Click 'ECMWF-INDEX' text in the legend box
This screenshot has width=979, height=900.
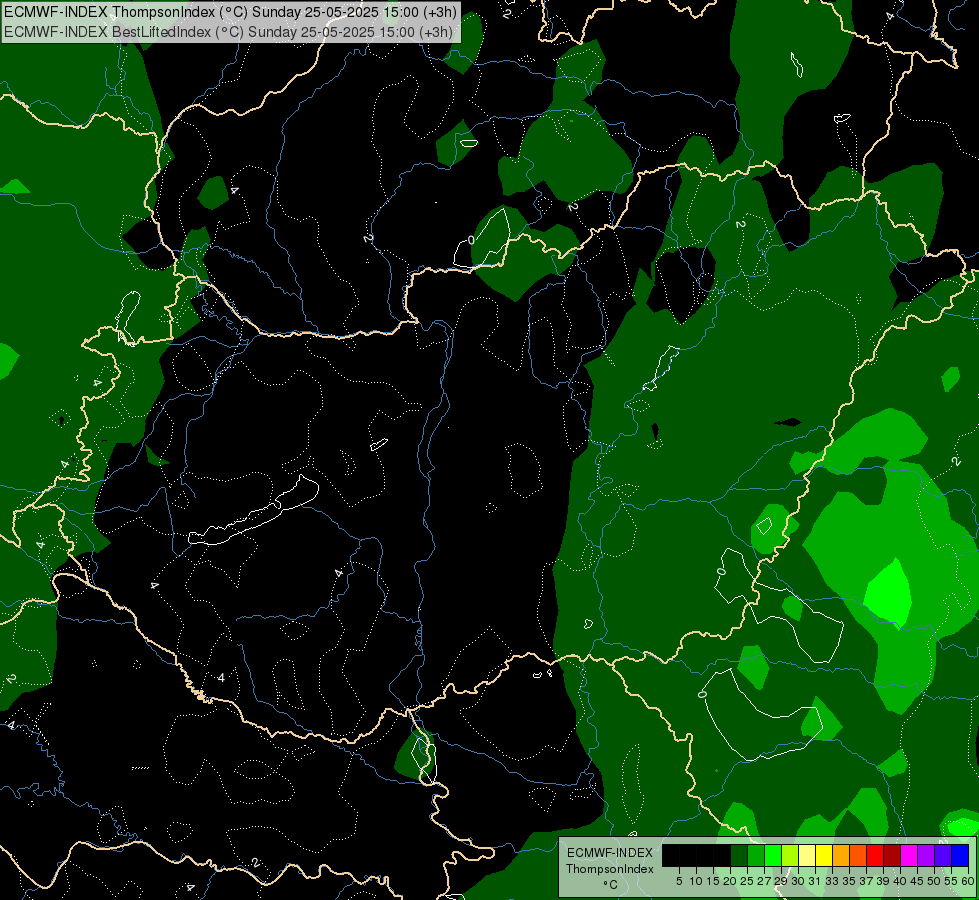point(610,853)
